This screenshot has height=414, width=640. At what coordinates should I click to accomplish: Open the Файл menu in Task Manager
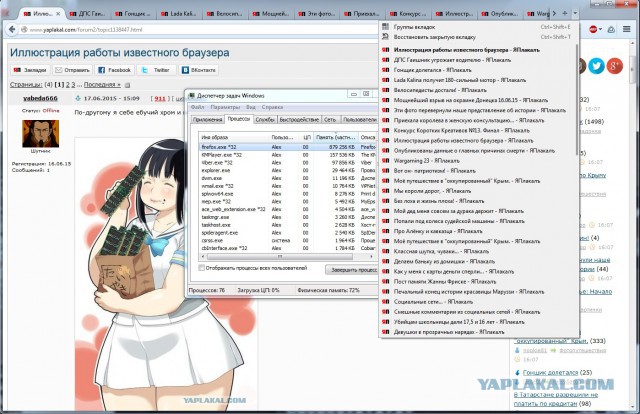(x=198, y=107)
